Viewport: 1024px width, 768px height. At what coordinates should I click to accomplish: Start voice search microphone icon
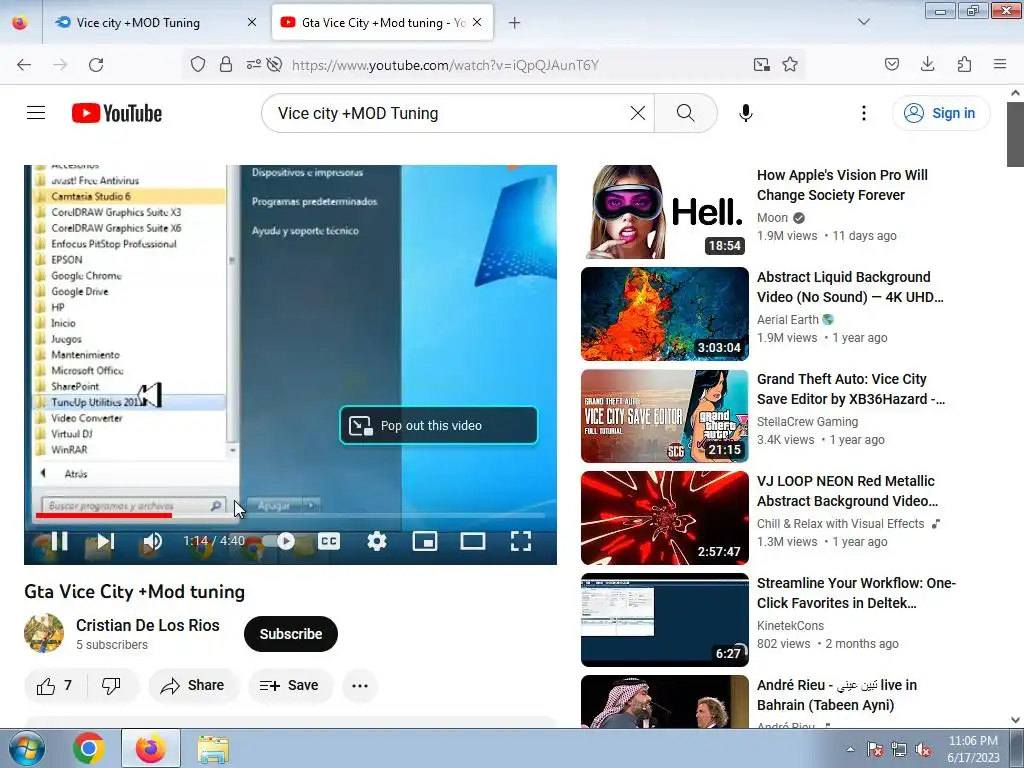pos(746,113)
